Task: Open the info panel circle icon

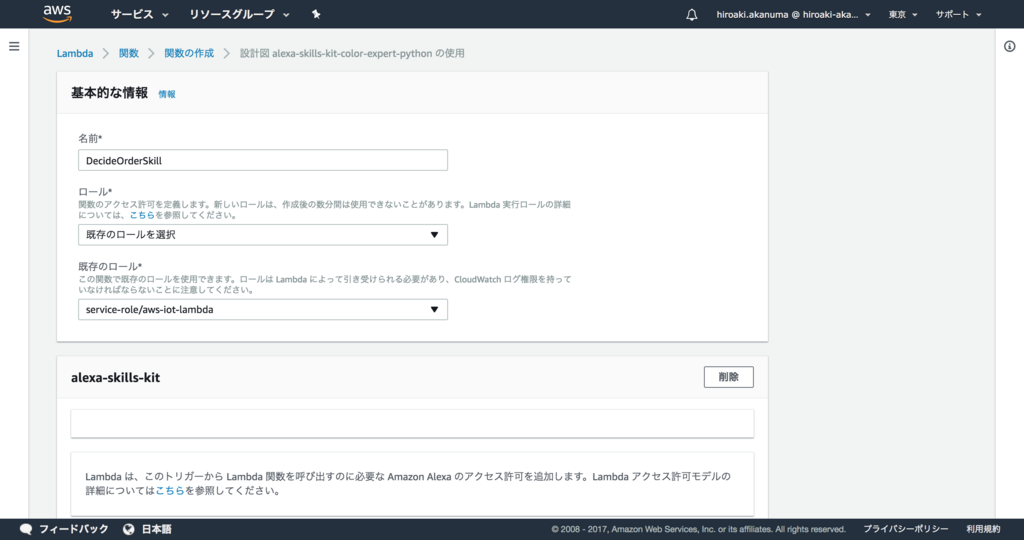Action: click(1010, 46)
